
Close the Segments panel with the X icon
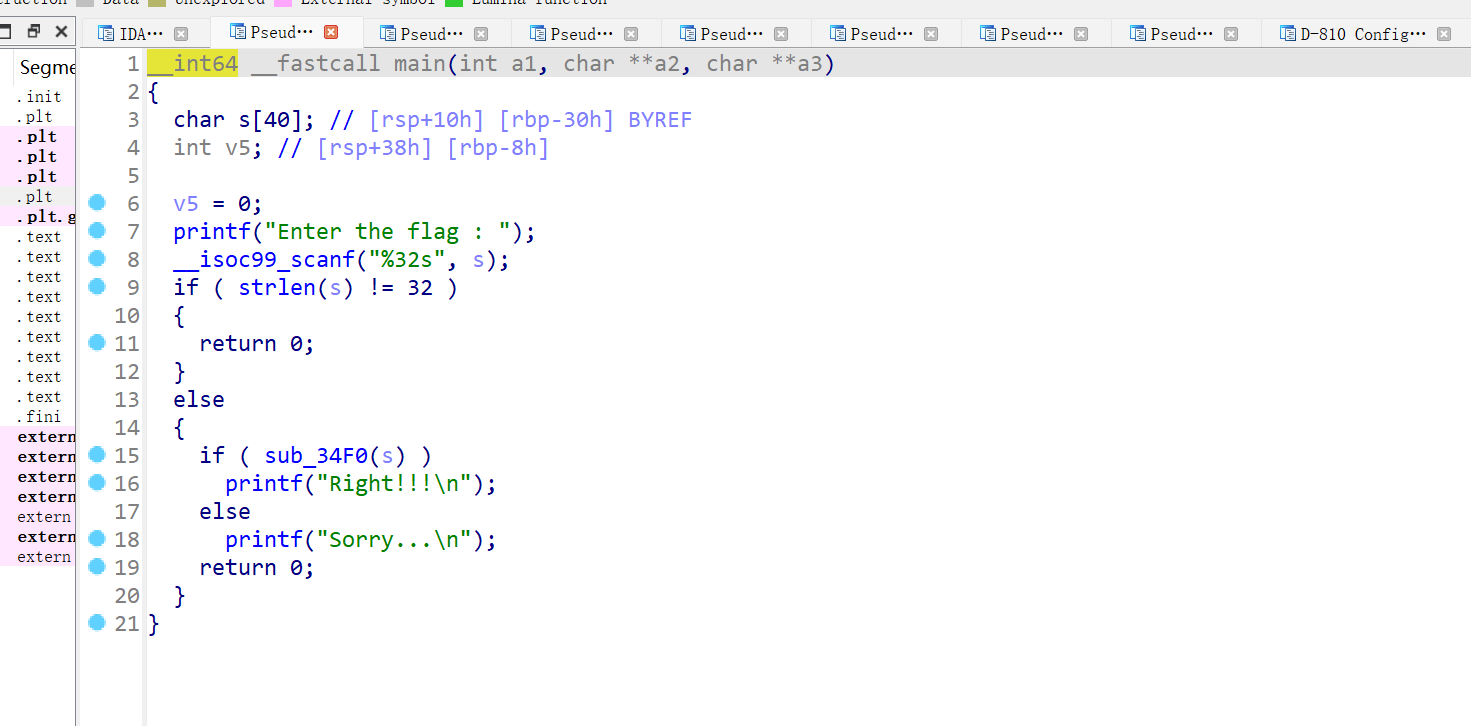[61, 32]
